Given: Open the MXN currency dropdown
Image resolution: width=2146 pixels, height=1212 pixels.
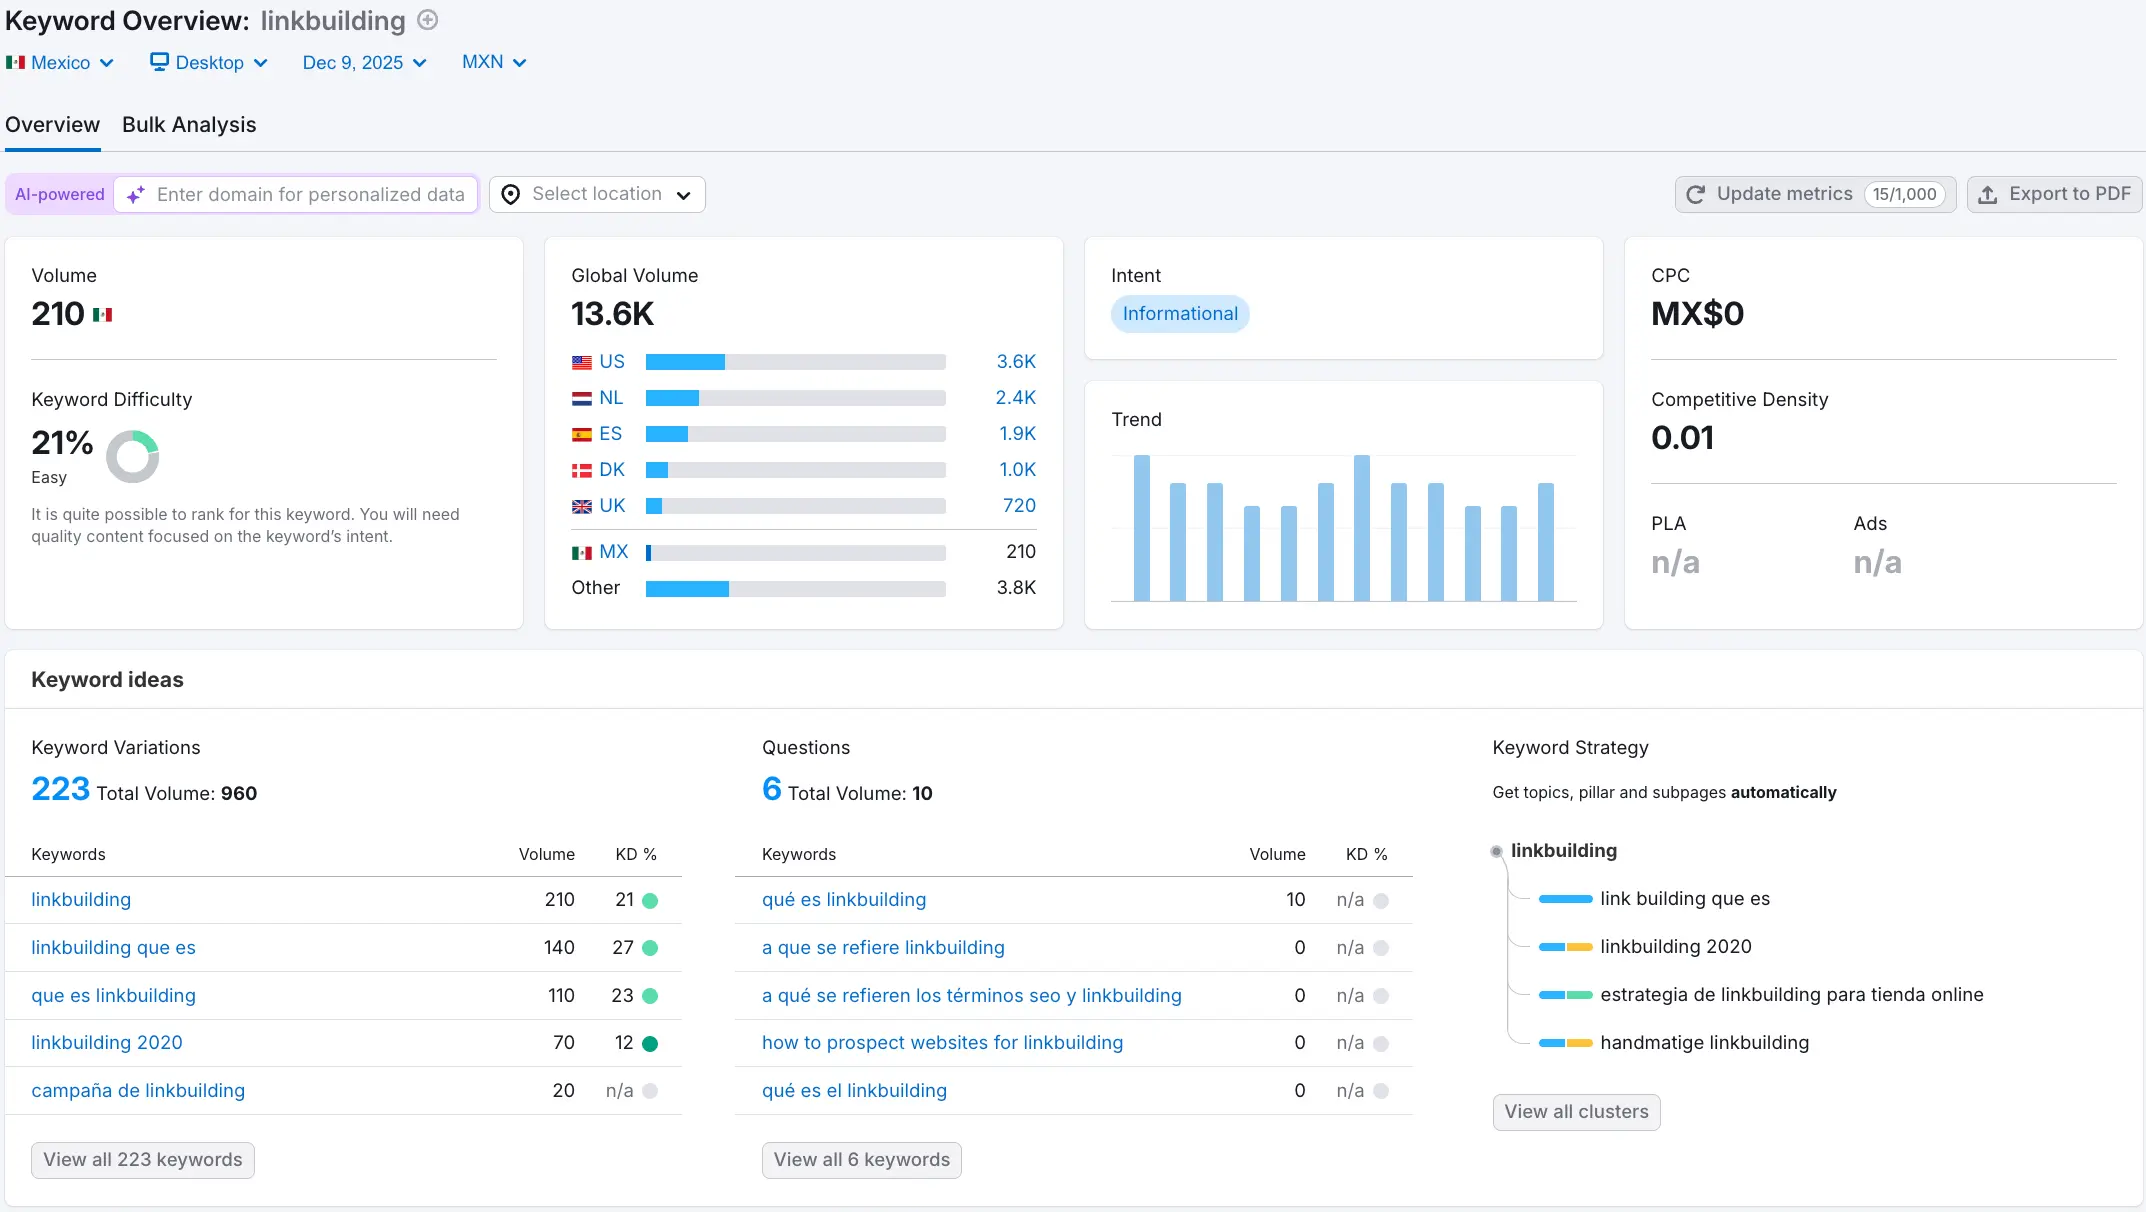Looking at the screenshot, I should pos(493,62).
